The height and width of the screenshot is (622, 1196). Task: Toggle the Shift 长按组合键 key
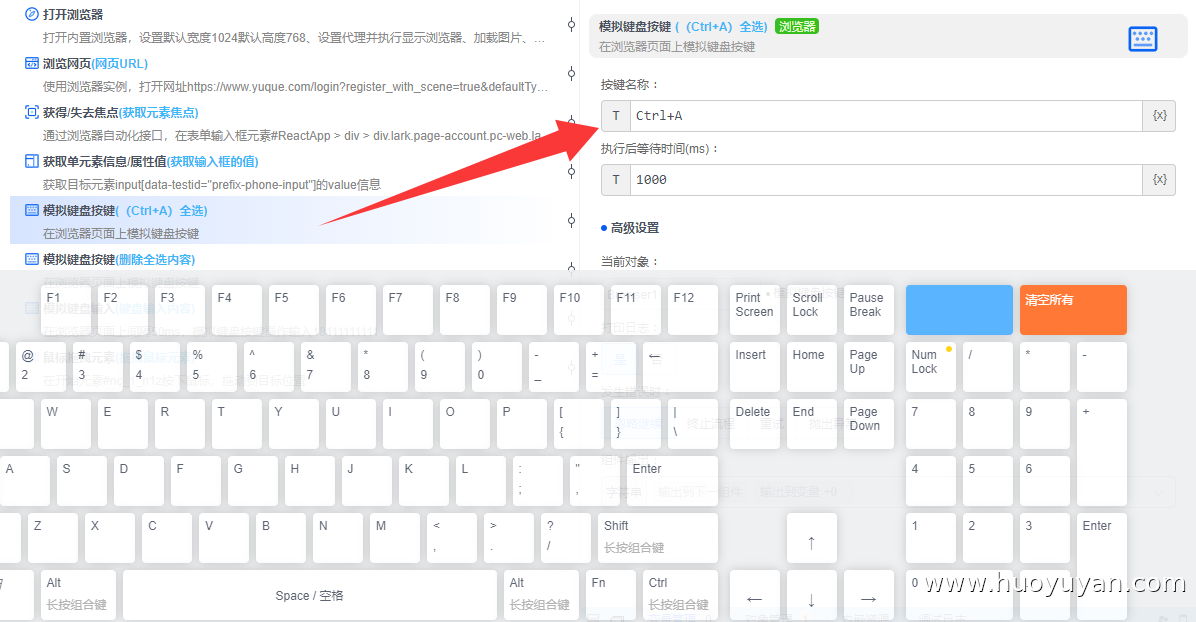[657, 538]
